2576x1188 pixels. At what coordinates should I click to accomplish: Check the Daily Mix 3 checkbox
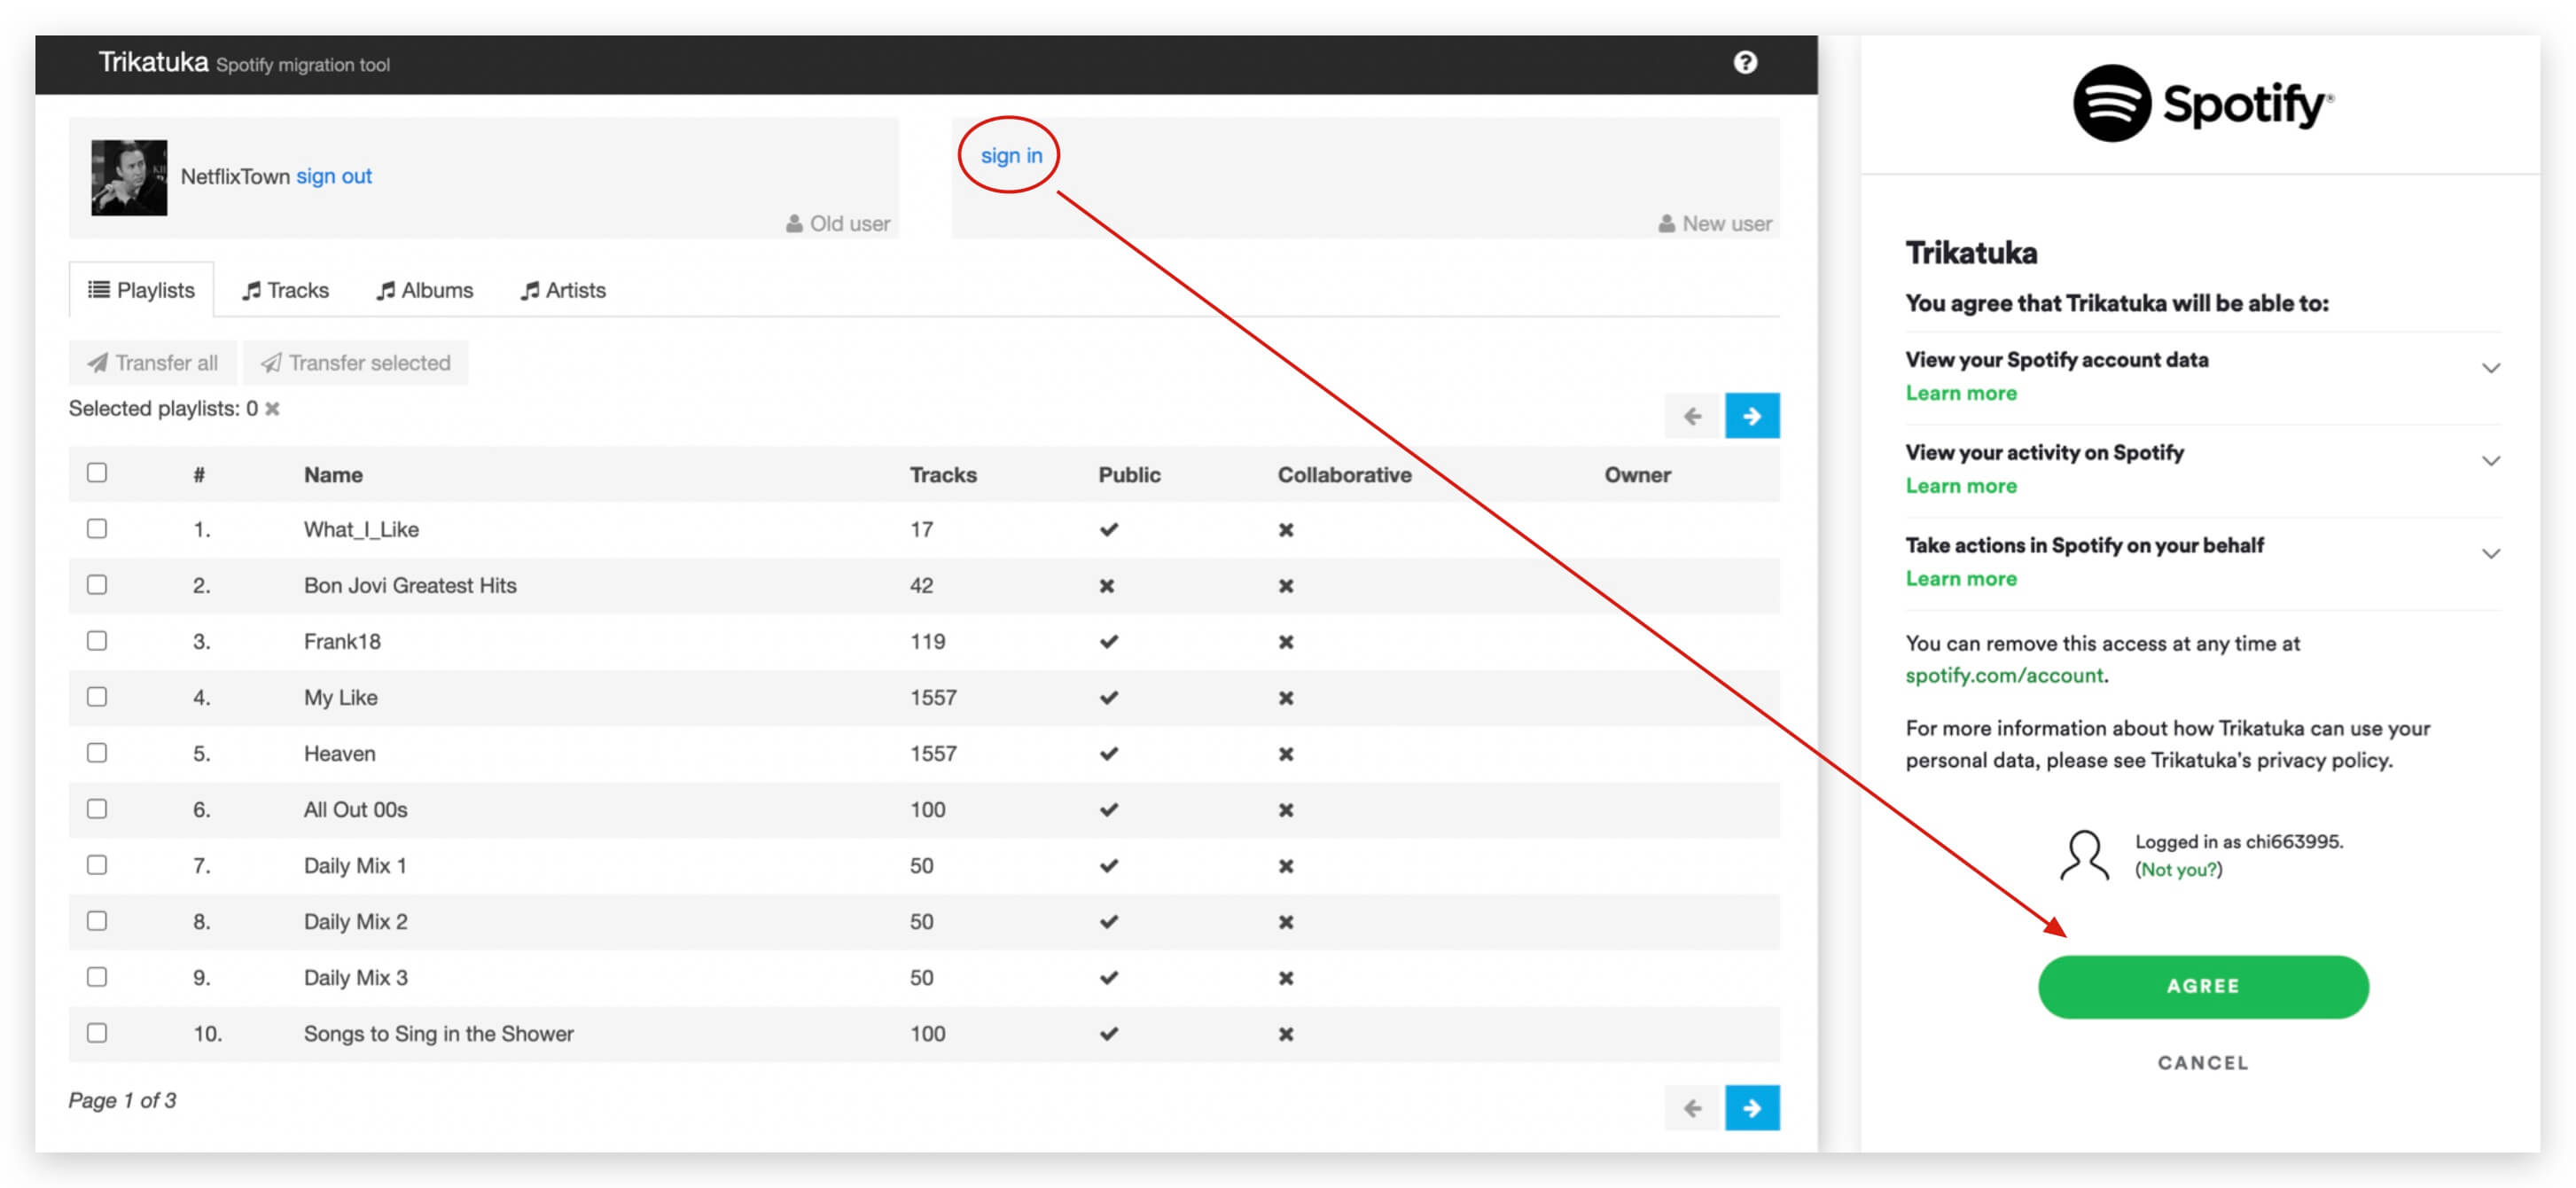(96, 976)
